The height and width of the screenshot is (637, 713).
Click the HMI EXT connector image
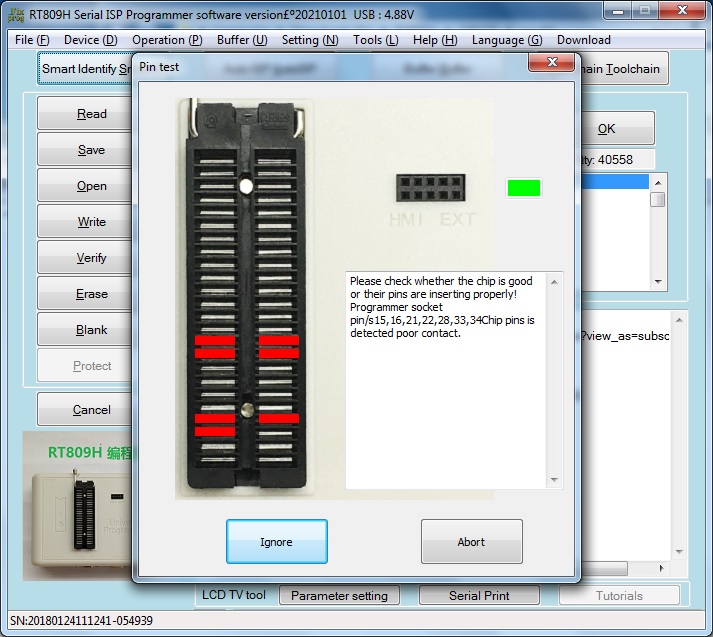pos(431,188)
